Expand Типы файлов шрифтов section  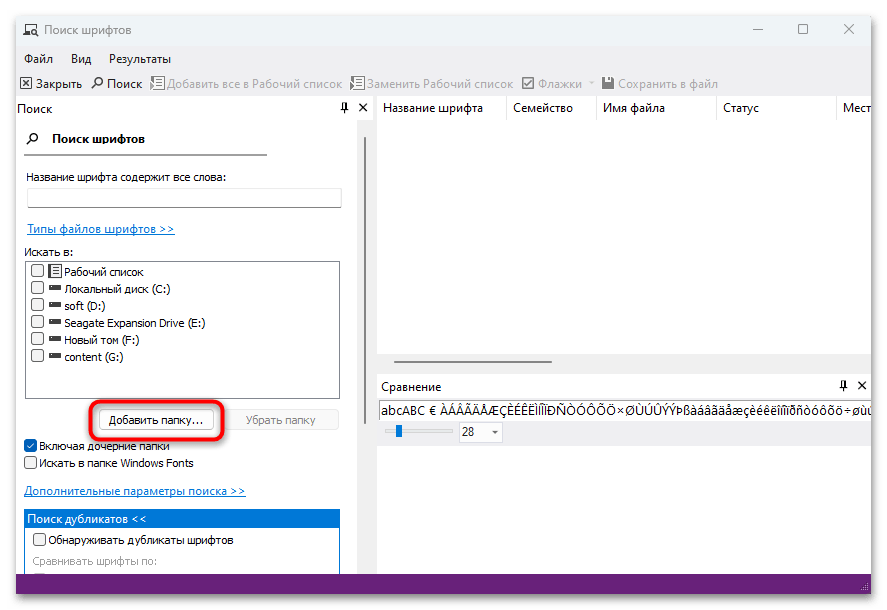click(x=100, y=228)
